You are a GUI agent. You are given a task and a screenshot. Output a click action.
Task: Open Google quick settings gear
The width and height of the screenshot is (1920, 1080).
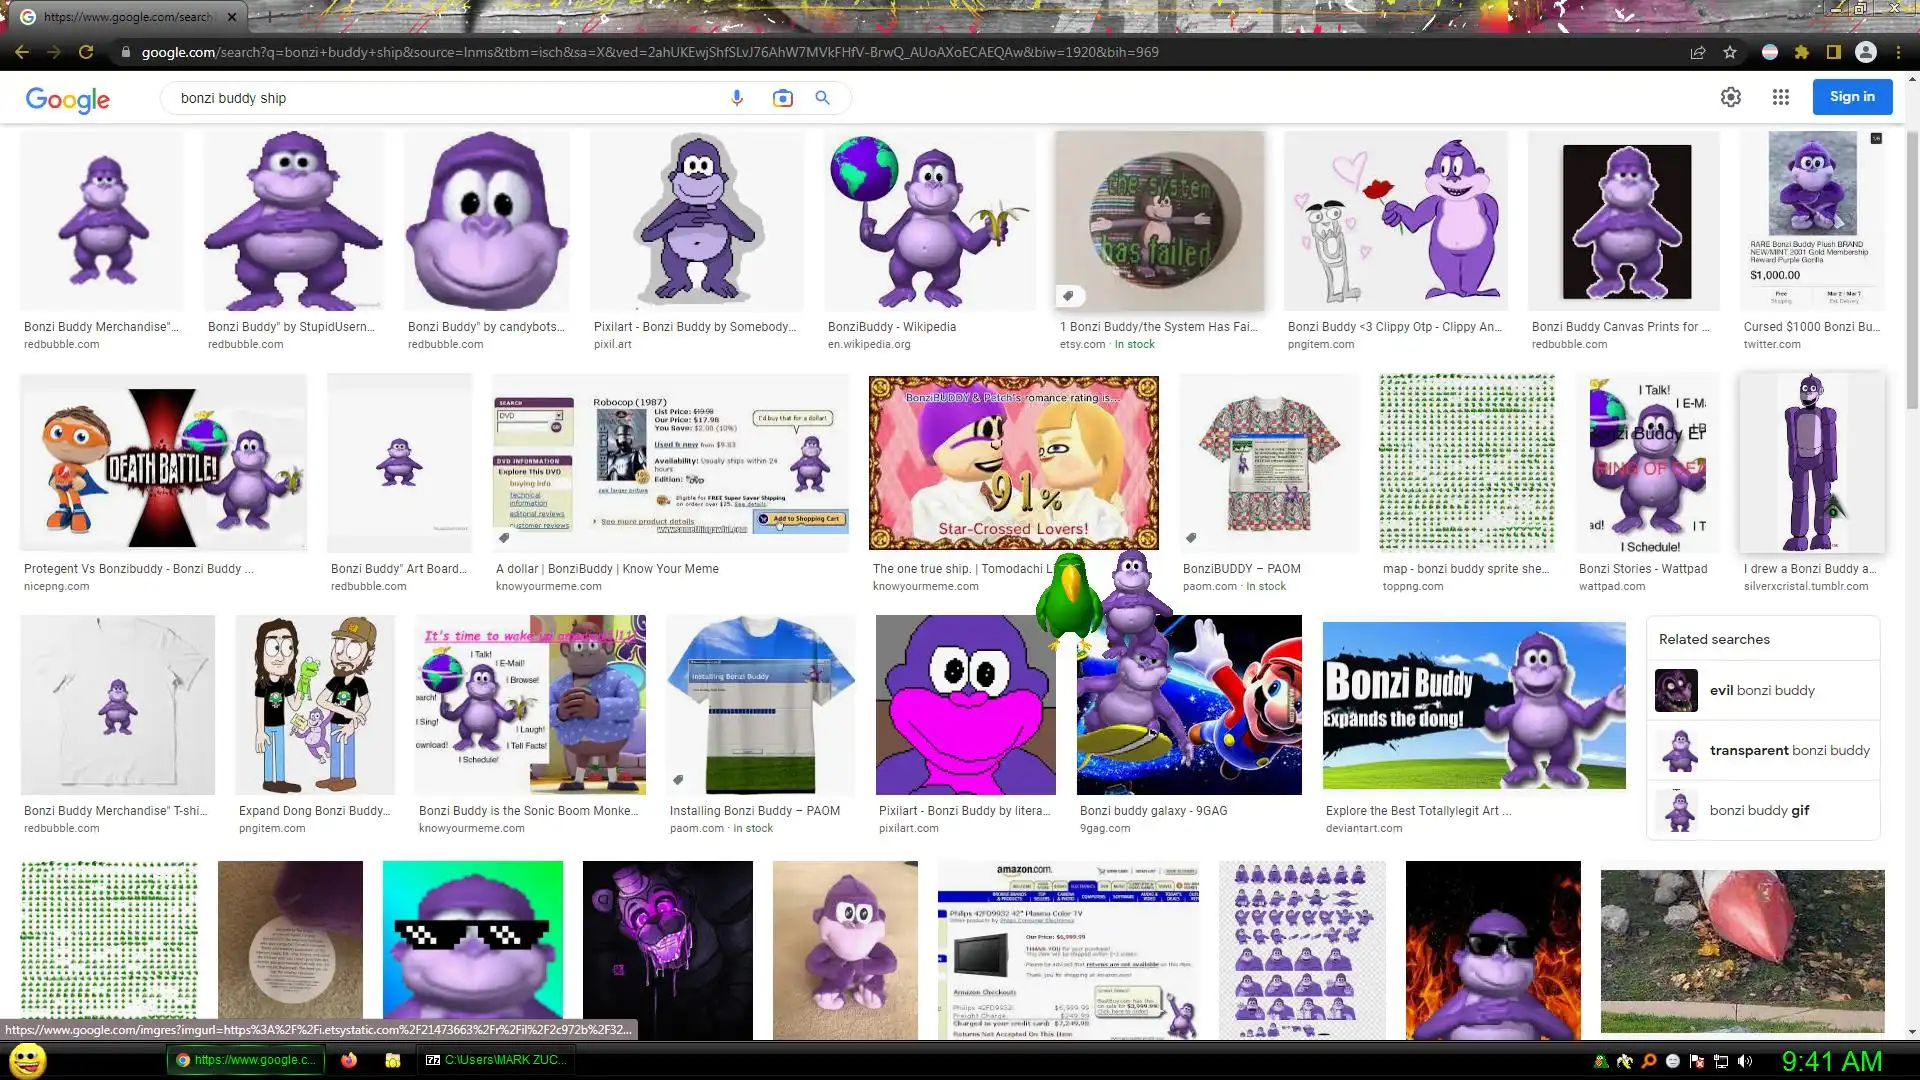pyautogui.click(x=1731, y=97)
